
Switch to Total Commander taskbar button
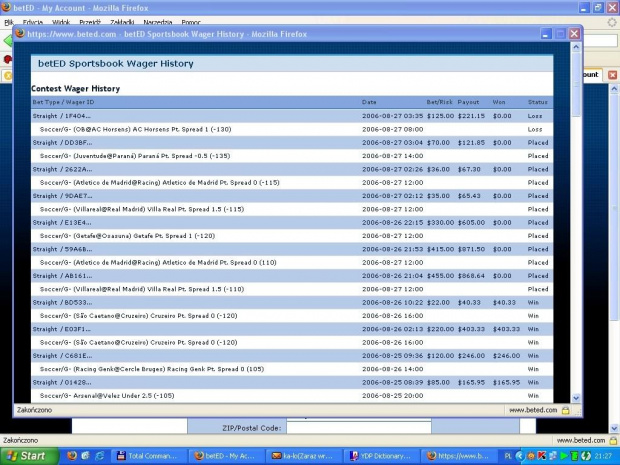[150, 455]
